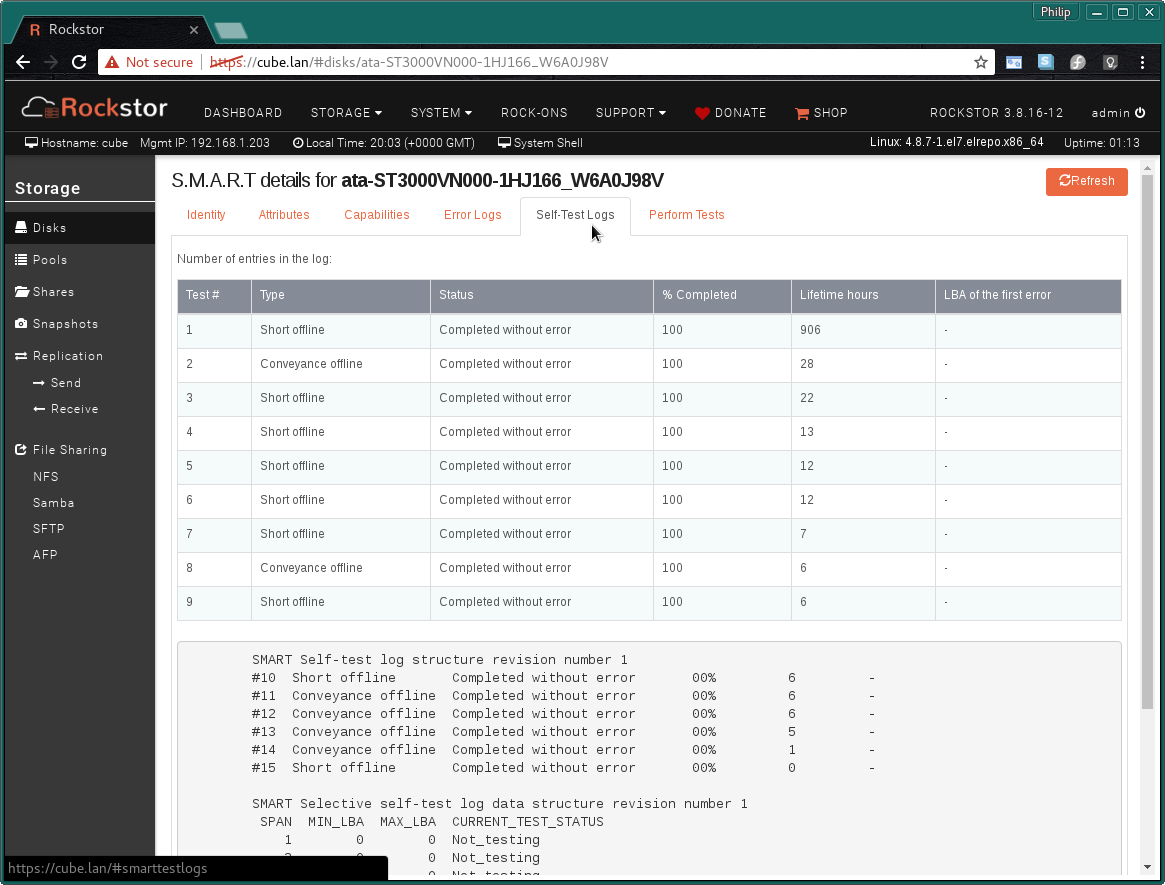Viewport: 1165px width, 885px height.
Task: Click the Rockstor logo
Action: tap(94, 108)
